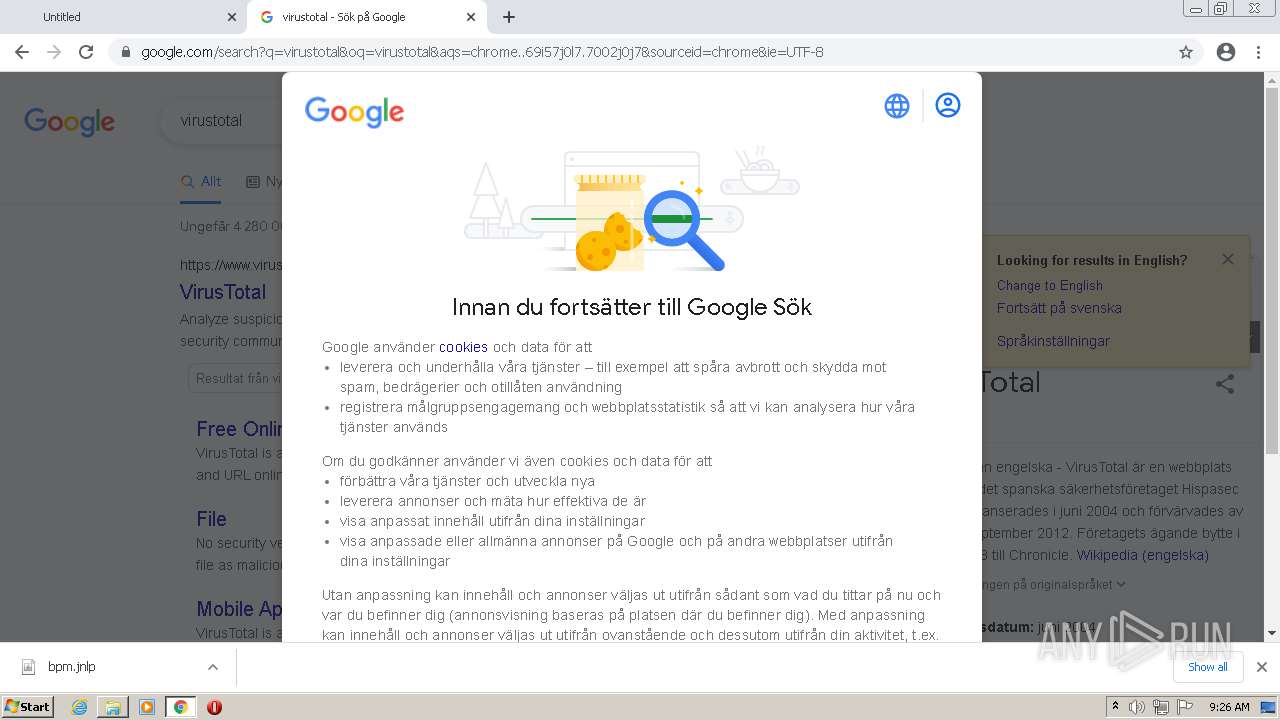This screenshot has height=720, width=1280.
Task: Click the virustotal search box
Action: click(x=222, y=121)
